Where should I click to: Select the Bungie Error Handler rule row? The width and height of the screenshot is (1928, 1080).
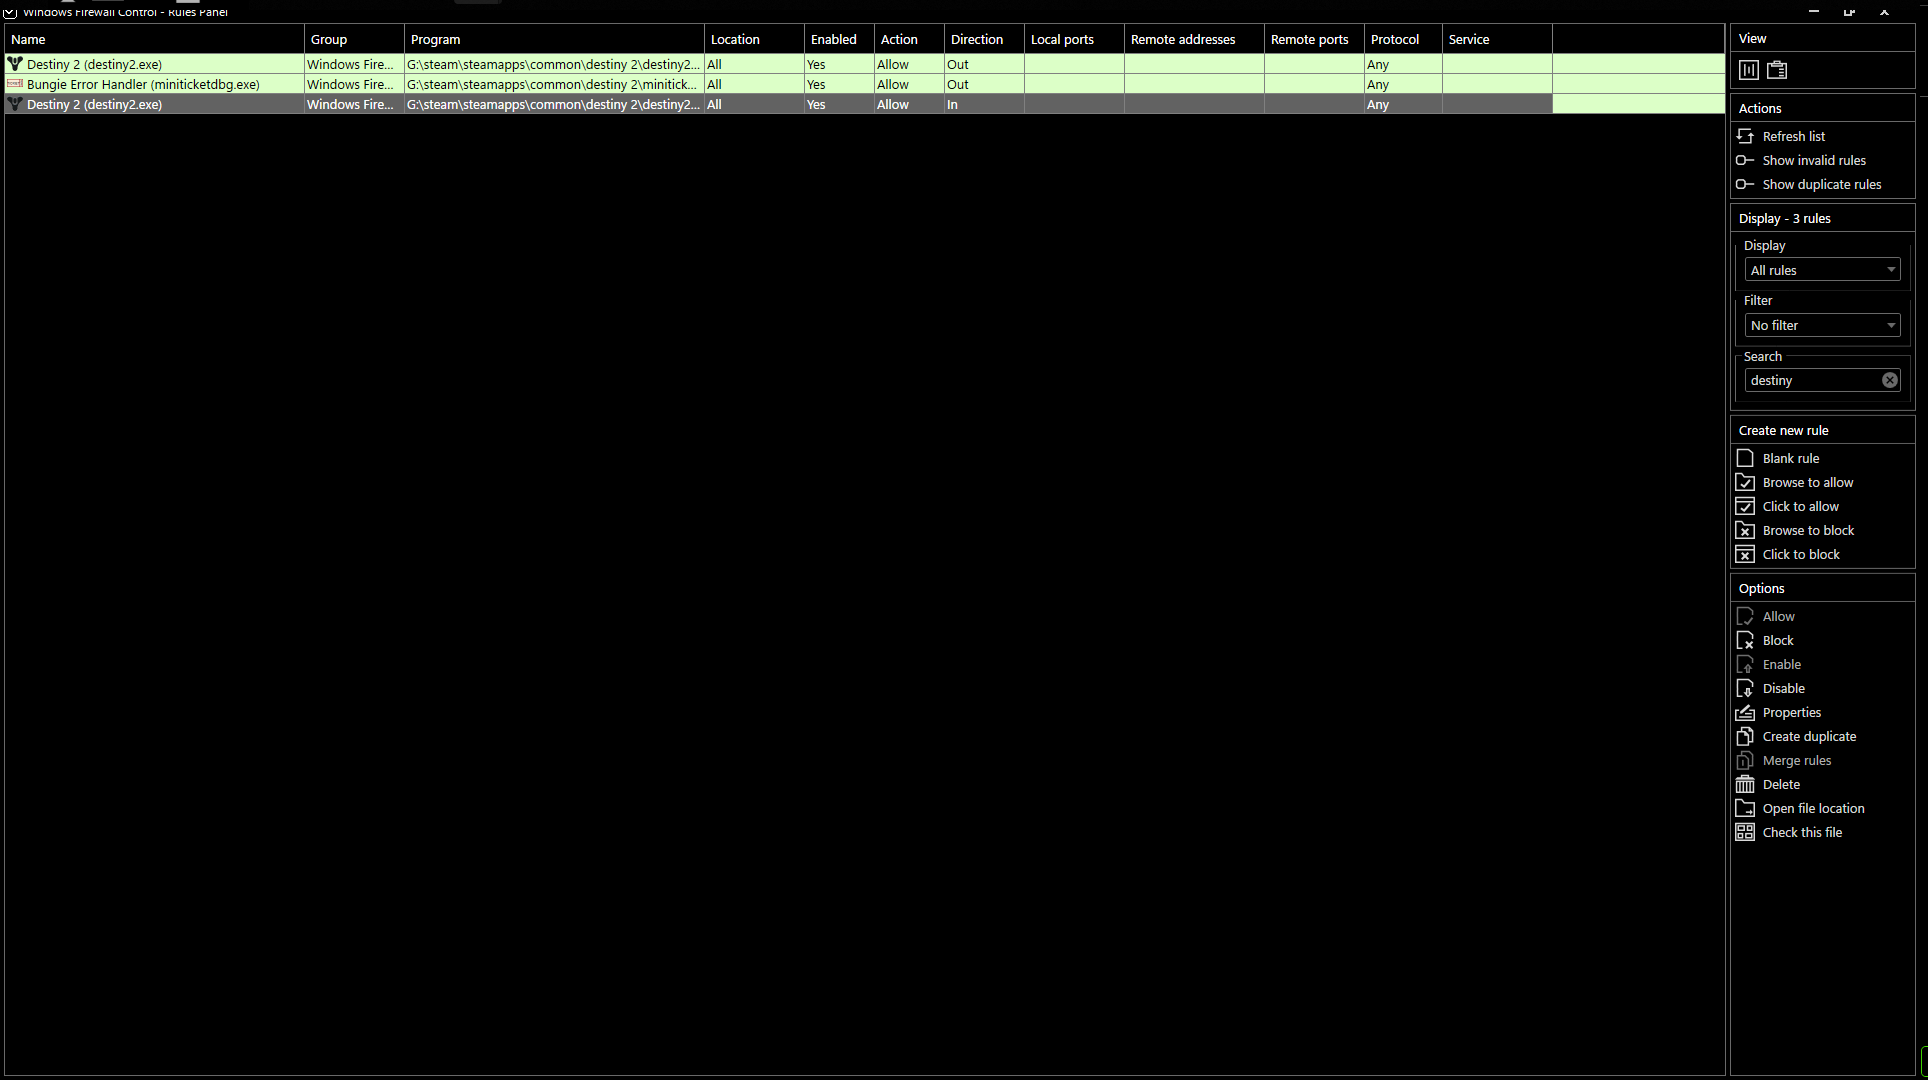[x=143, y=84]
